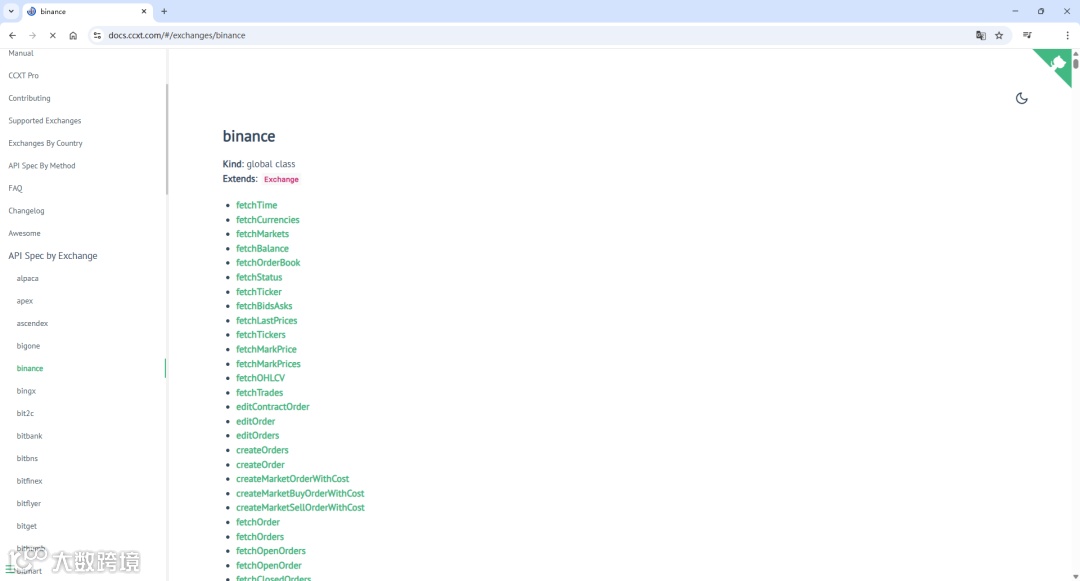
Task: Collapse the API Spec by Exchange section
Action: pos(53,255)
